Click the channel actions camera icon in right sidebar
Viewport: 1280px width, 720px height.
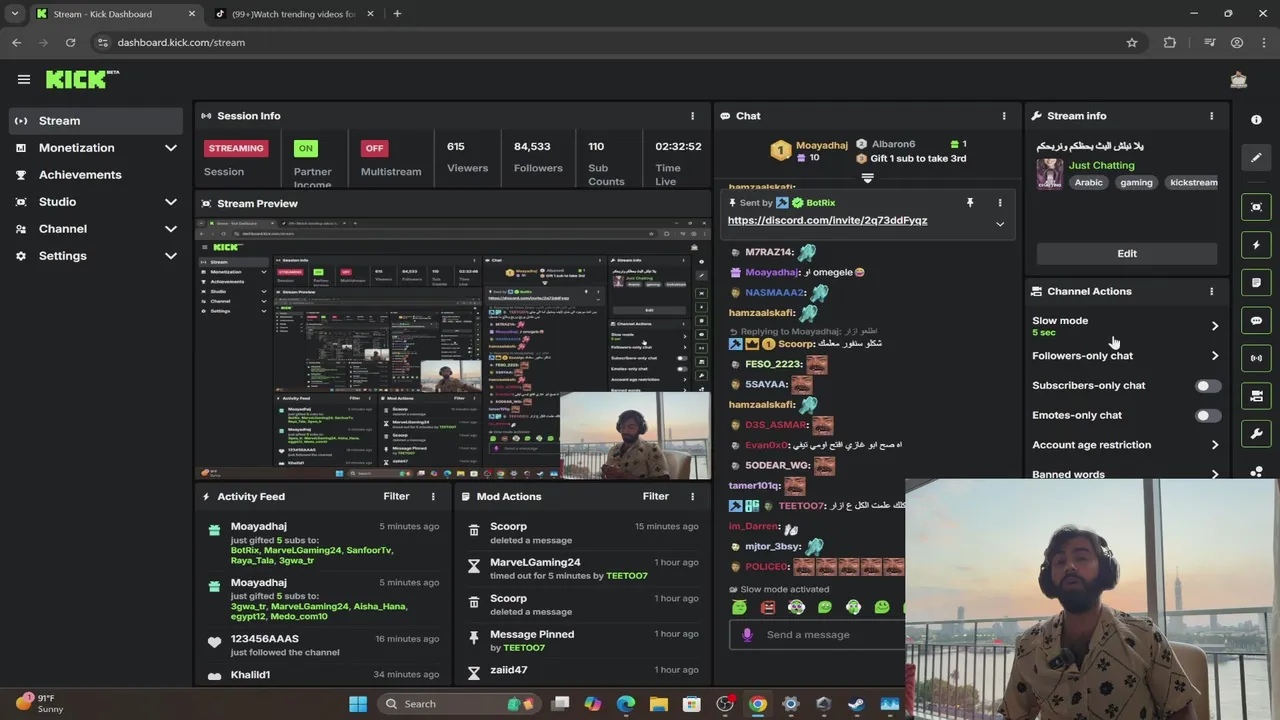[x=1256, y=396]
